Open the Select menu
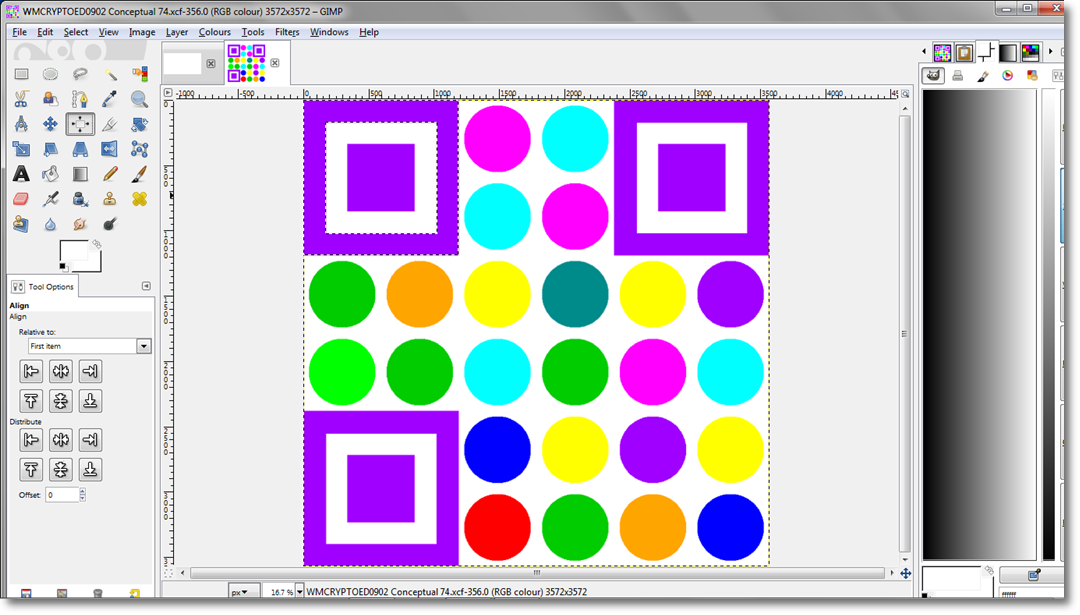 pos(76,32)
